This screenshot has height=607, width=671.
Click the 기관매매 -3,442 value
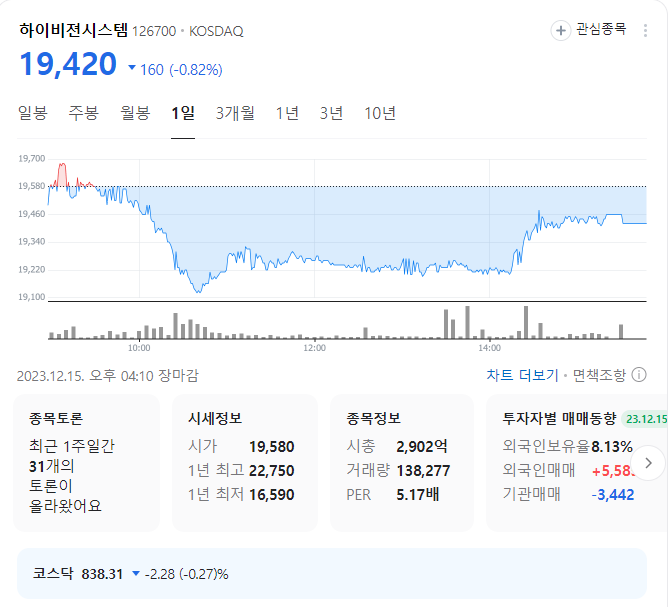pyautogui.click(x=613, y=494)
